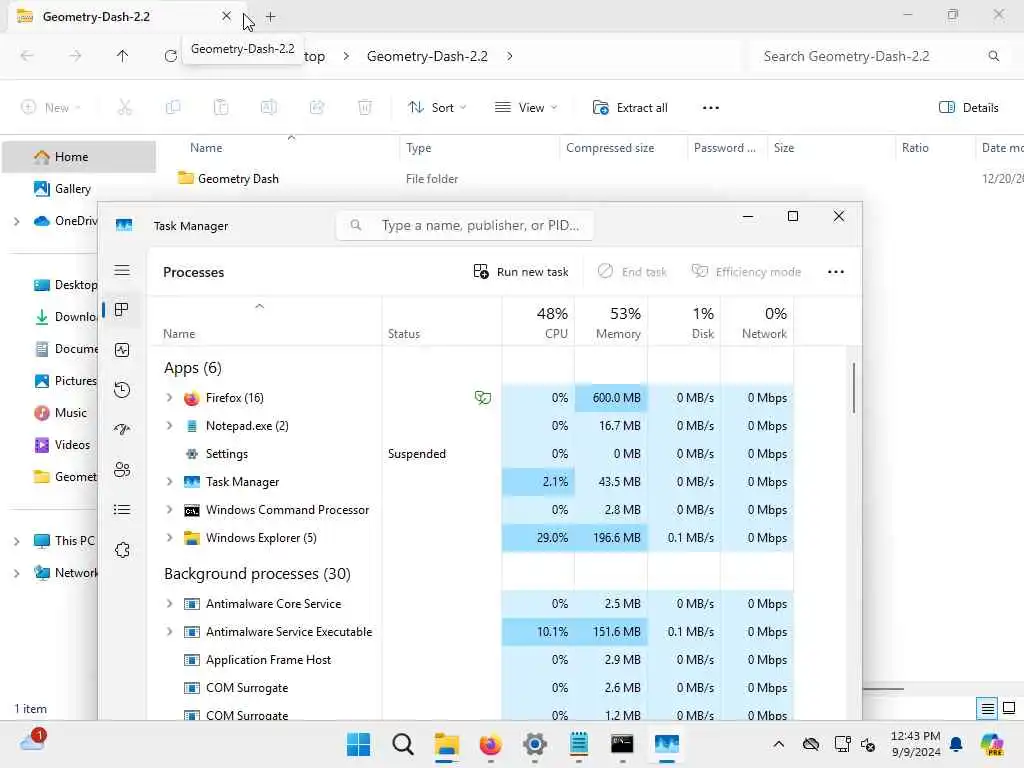Sort processes by Status column
The width and height of the screenshot is (1024, 768).
click(441, 322)
